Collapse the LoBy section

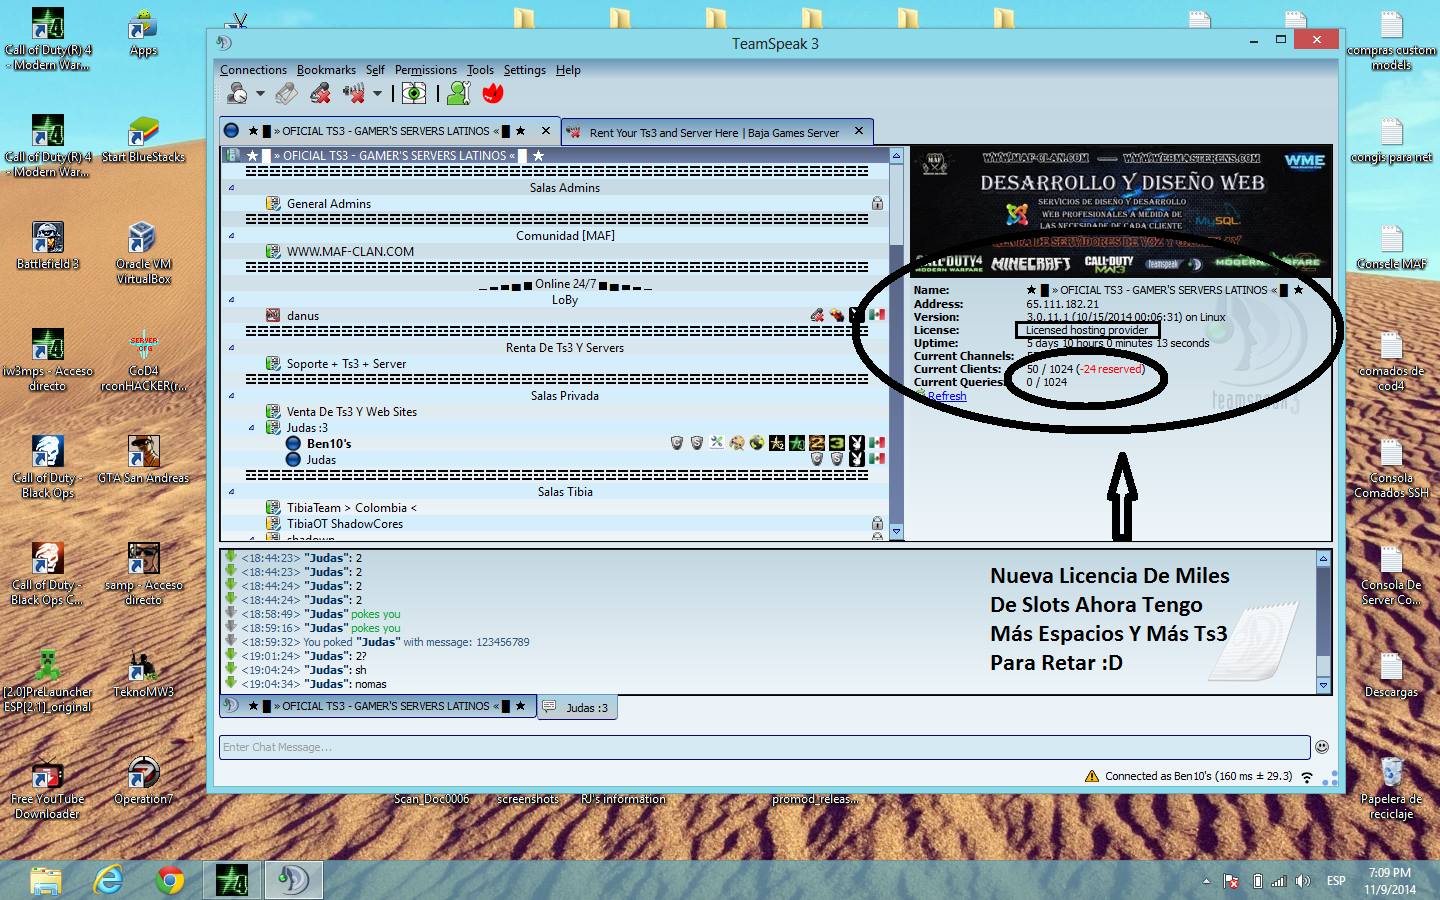232,300
